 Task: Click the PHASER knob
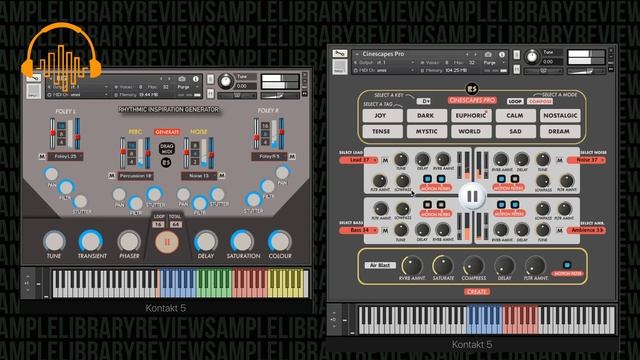click(x=129, y=241)
